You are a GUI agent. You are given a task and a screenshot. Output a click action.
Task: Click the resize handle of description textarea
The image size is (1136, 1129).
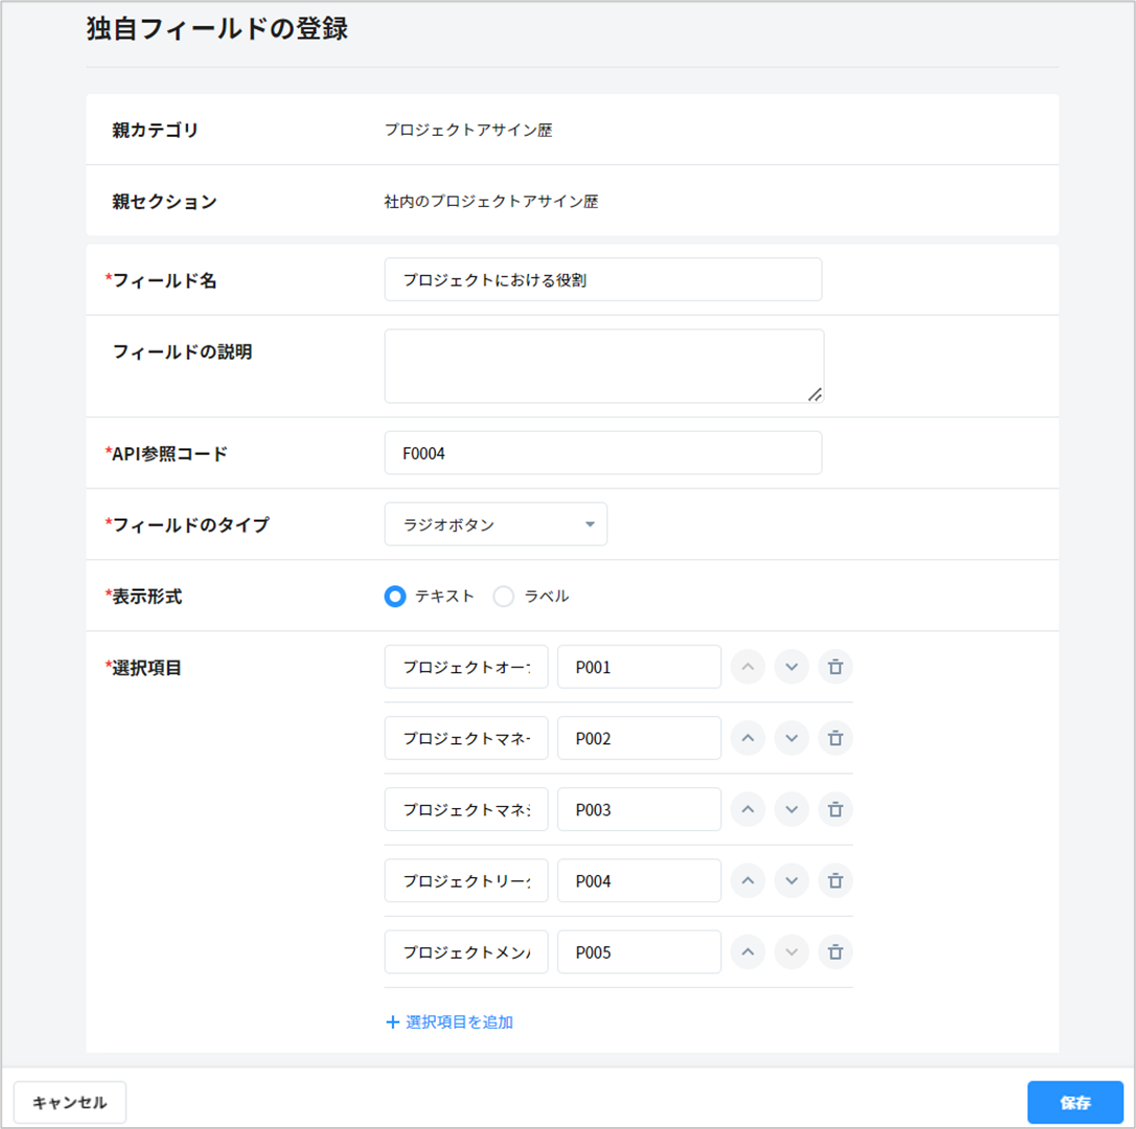[x=815, y=395]
